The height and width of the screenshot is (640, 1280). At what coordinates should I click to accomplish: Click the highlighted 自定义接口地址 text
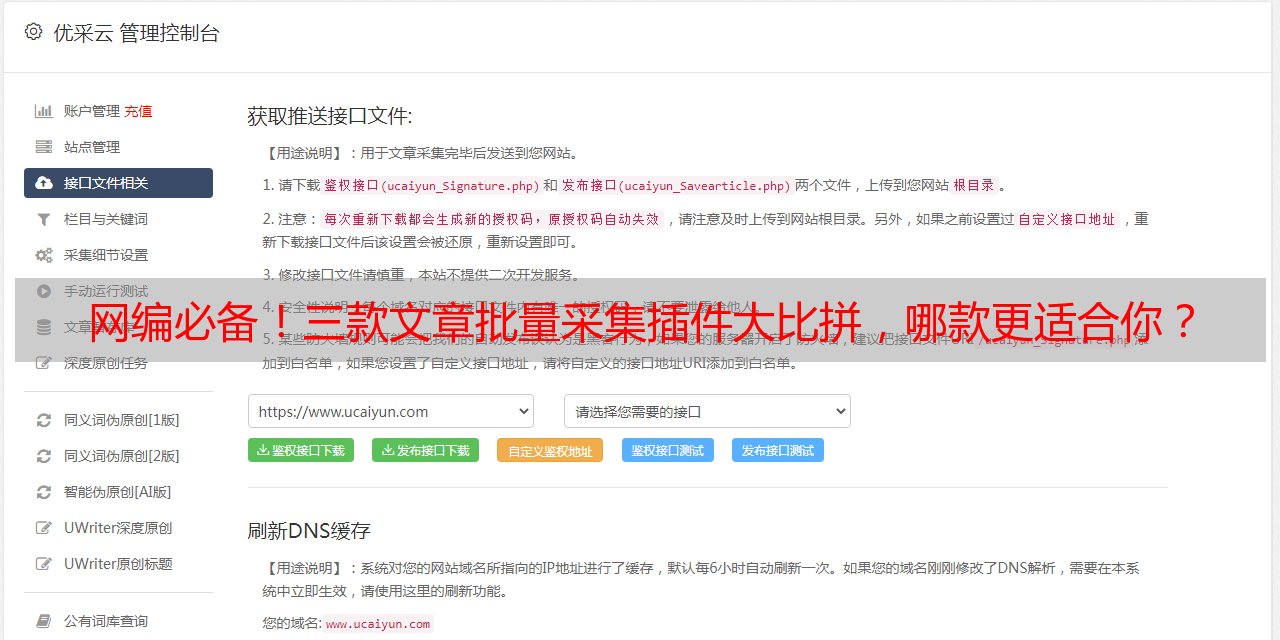(1066, 219)
